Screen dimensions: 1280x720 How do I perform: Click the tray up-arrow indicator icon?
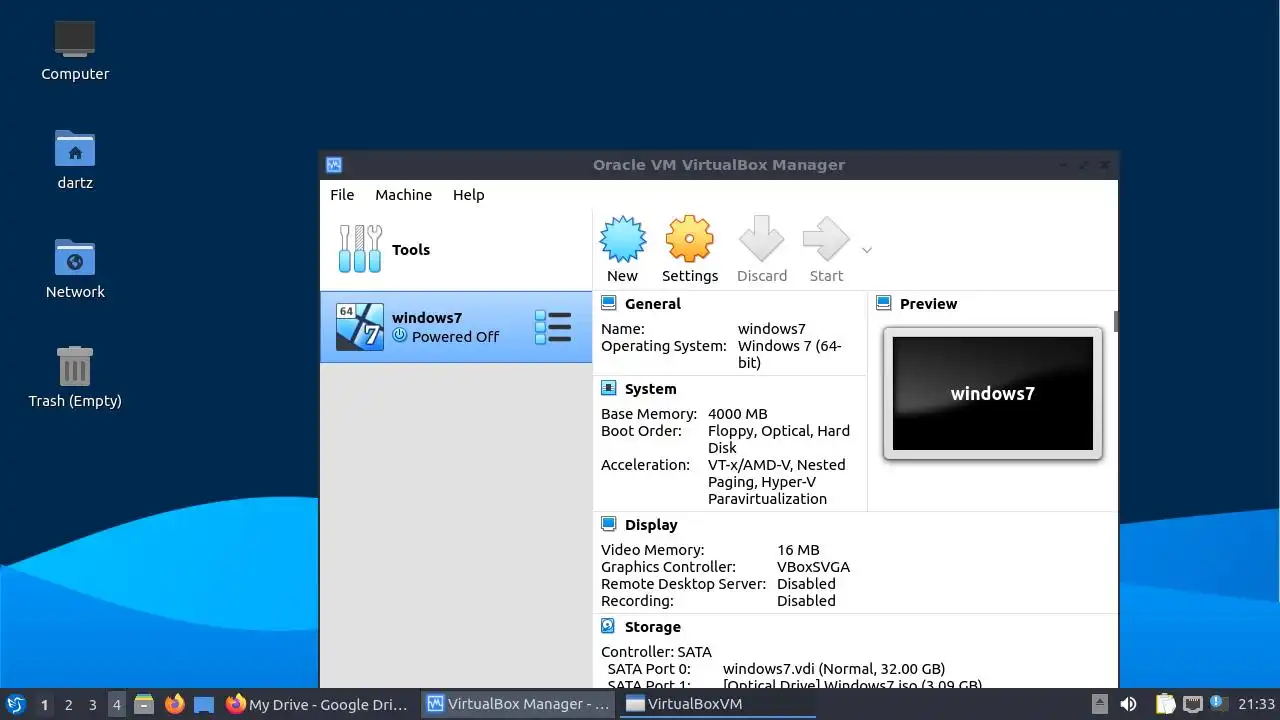(1099, 704)
